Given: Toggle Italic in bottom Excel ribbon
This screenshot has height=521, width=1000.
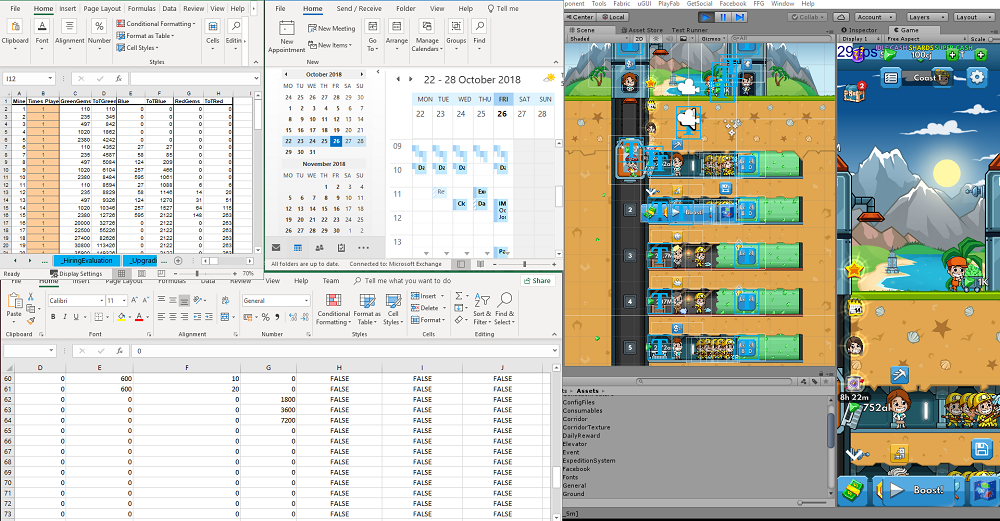Looking at the screenshot, I should click(64, 317).
